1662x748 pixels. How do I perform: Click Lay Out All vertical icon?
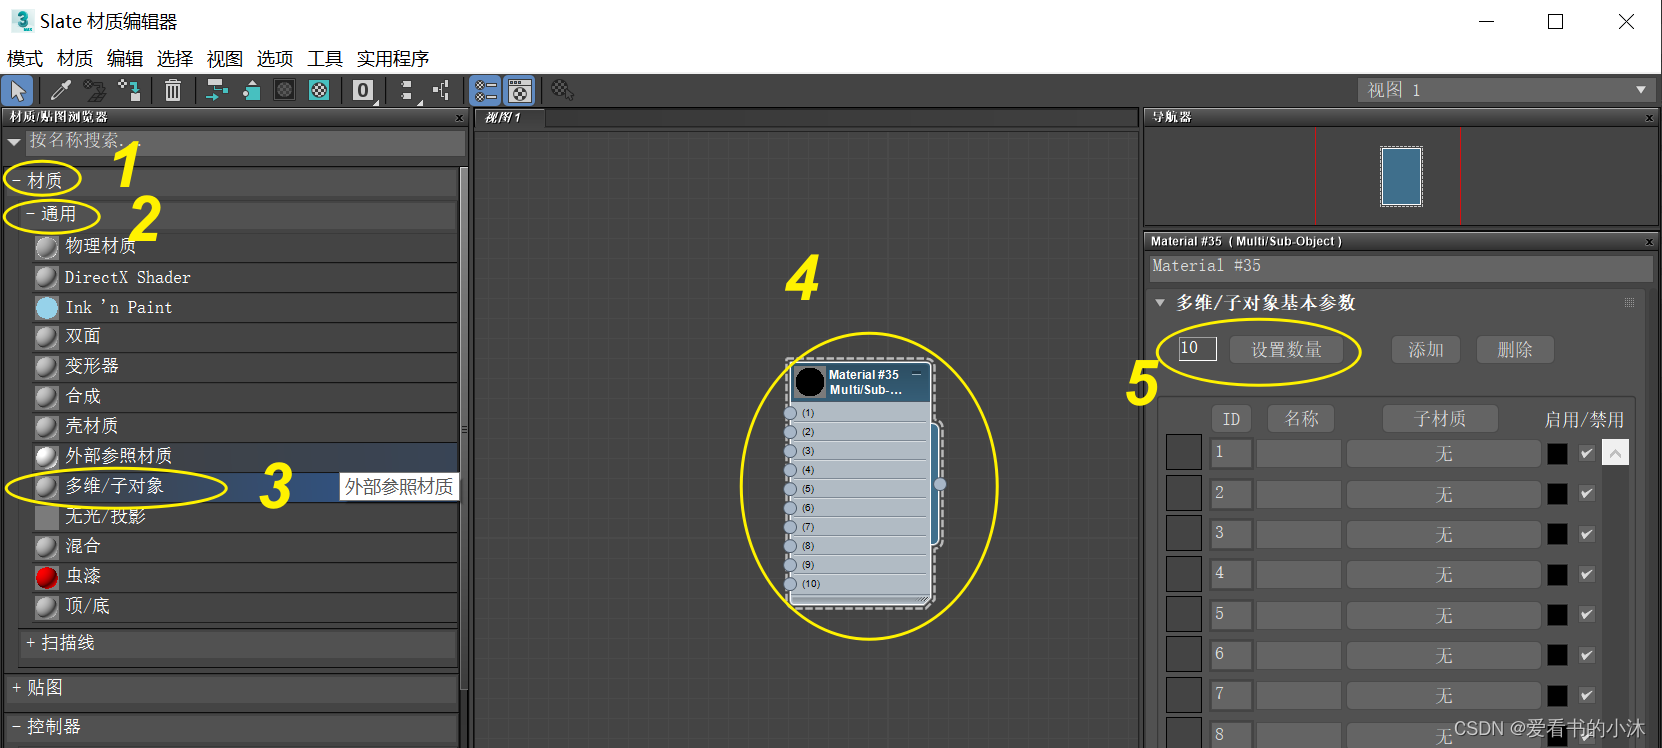[408, 90]
